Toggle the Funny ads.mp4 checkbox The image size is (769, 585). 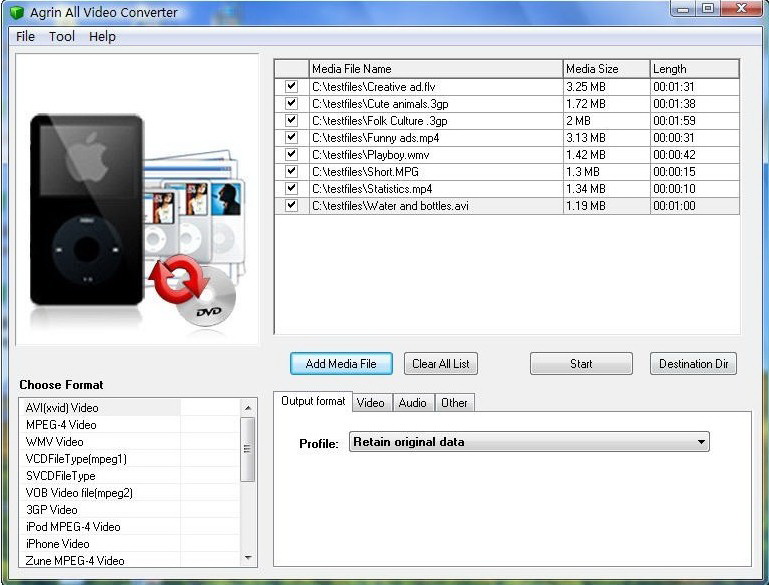point(291,137)
